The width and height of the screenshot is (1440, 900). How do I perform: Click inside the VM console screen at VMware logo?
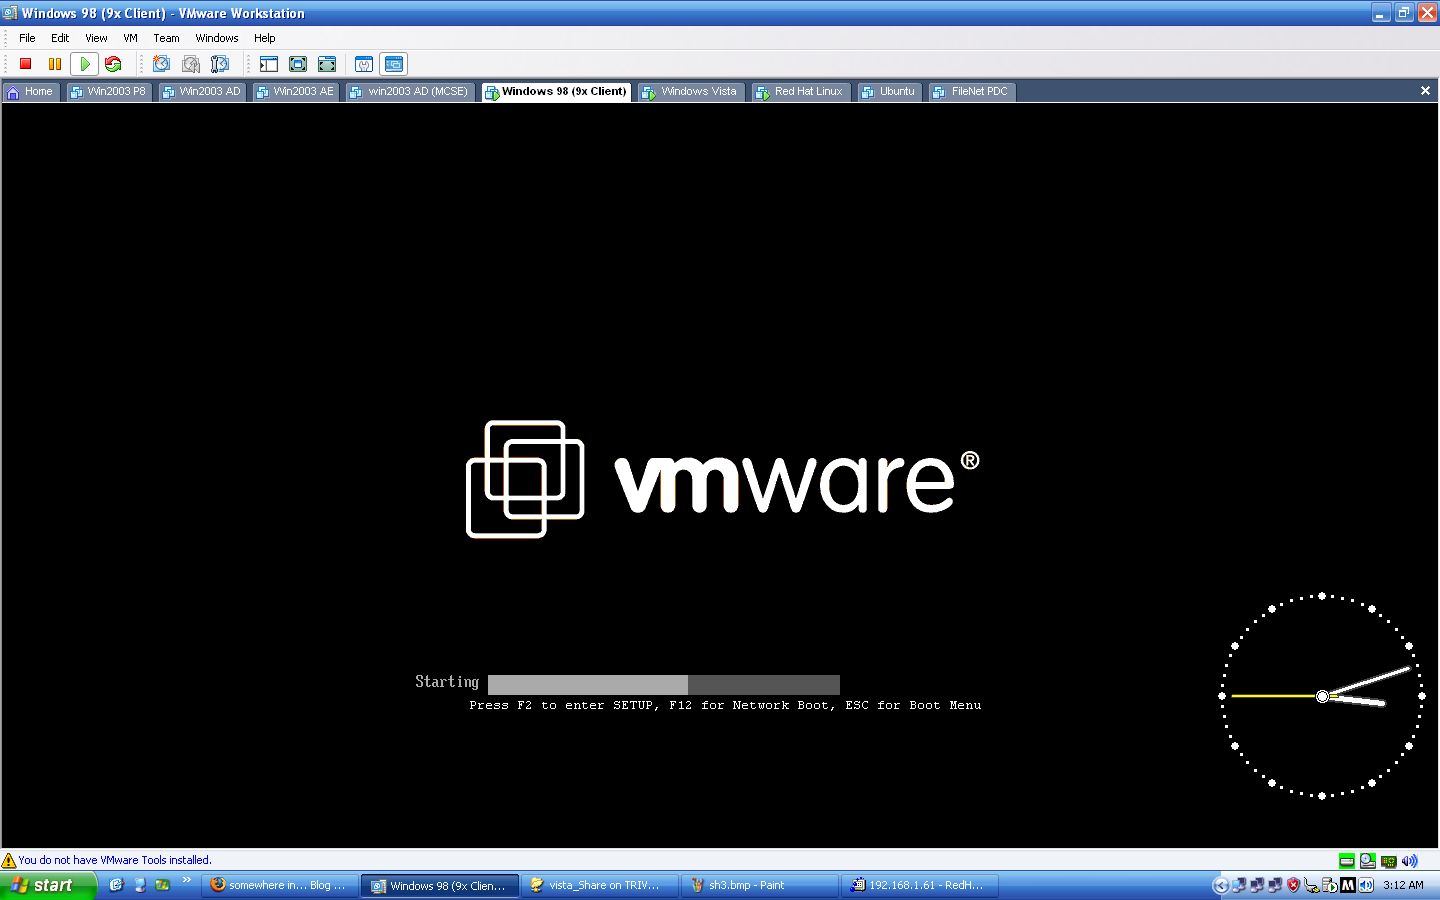pos(723,480)
